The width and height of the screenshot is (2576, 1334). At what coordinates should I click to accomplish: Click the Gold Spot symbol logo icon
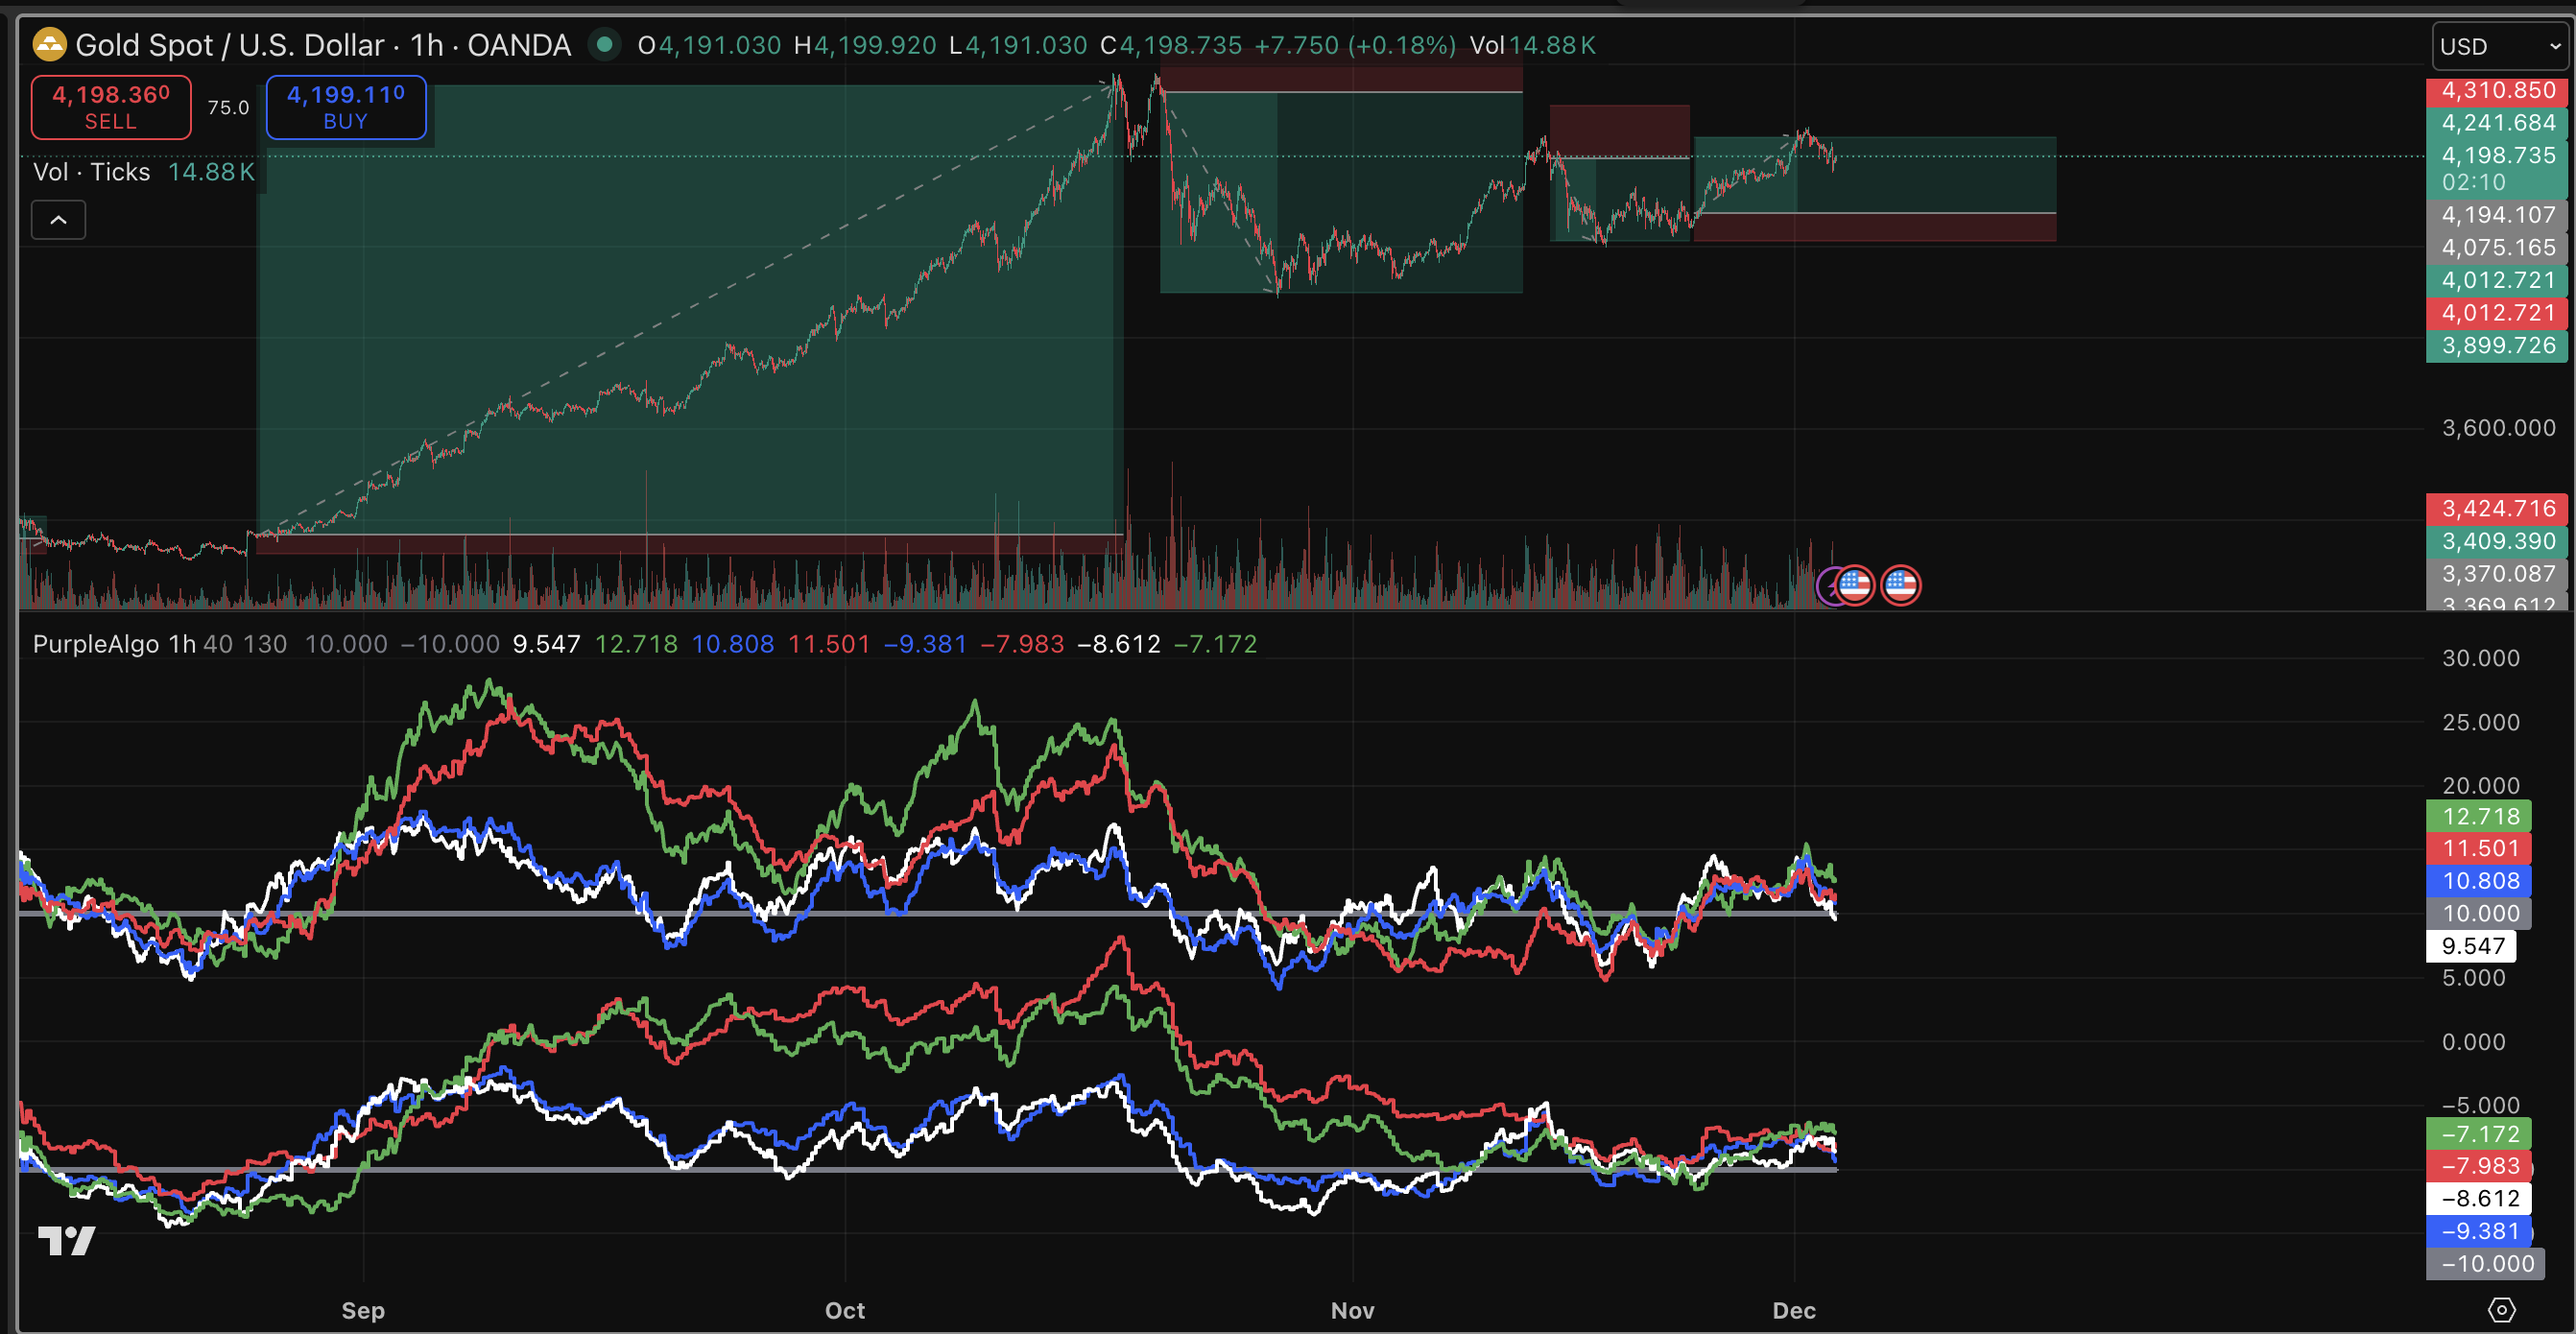[x=50, y=44]
